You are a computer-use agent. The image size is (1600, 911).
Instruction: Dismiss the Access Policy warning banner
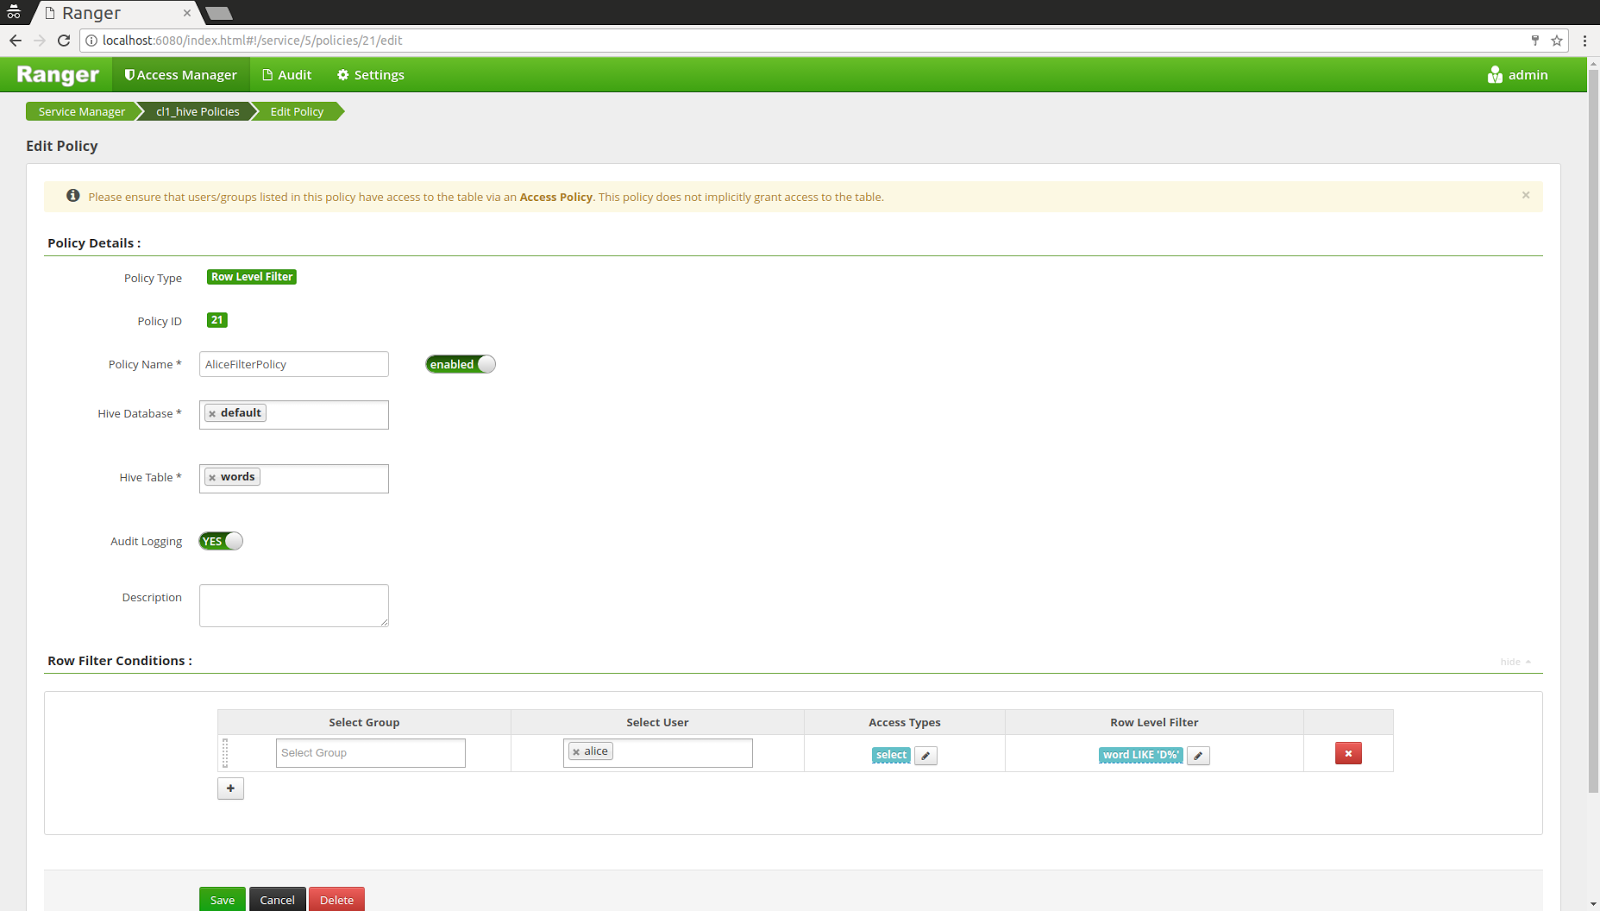[1525, 195]
